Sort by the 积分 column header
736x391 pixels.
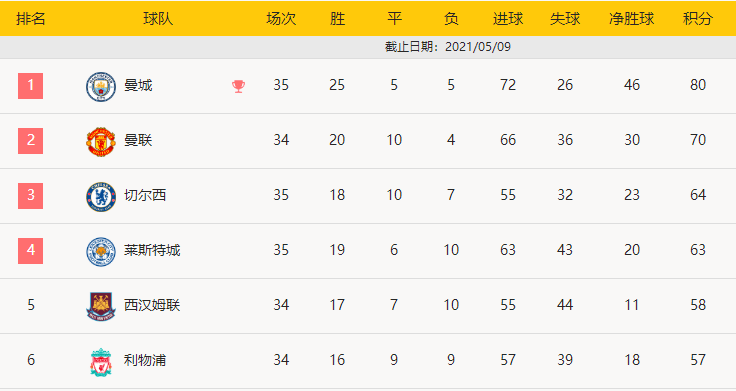click(698, 18)
